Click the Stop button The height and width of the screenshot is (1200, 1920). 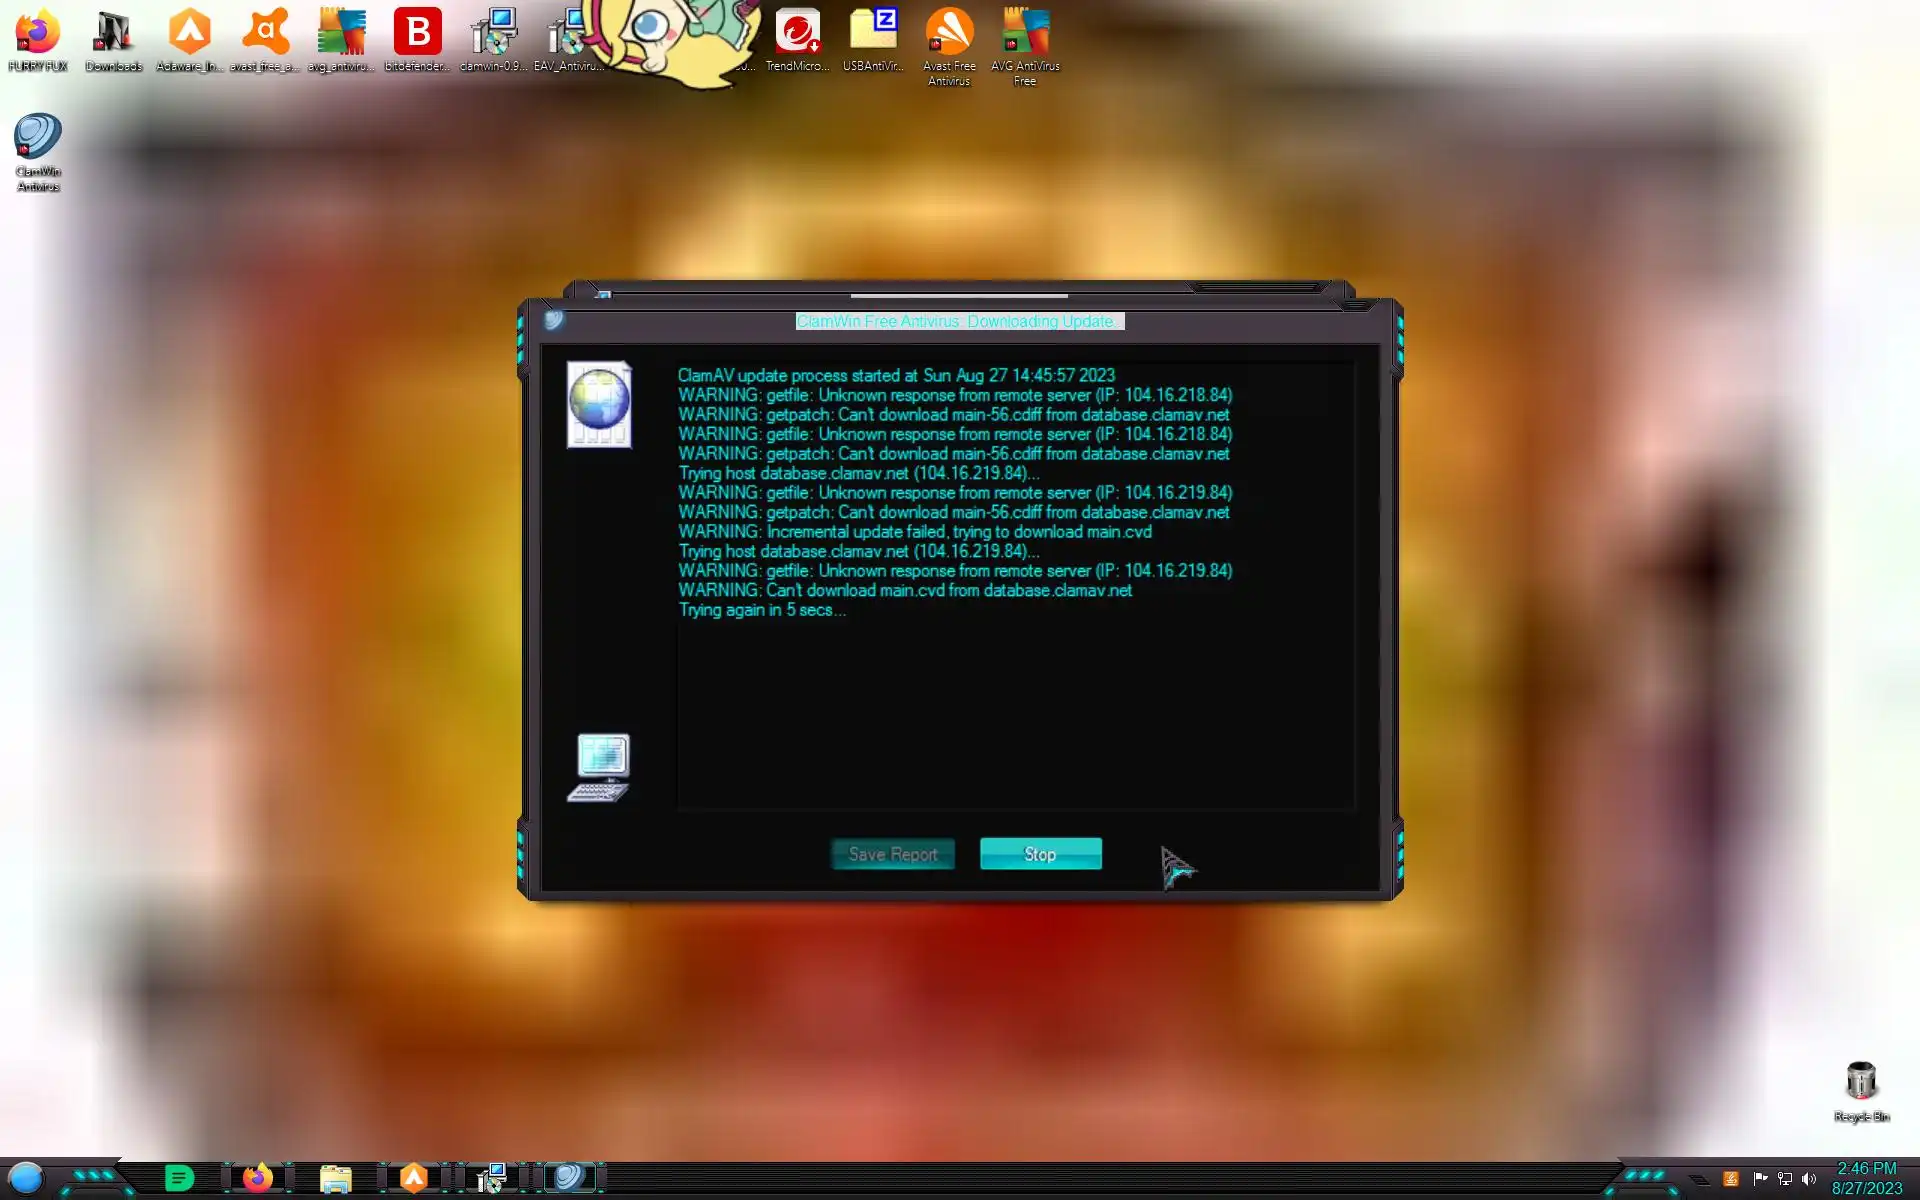click(1040, 854)
